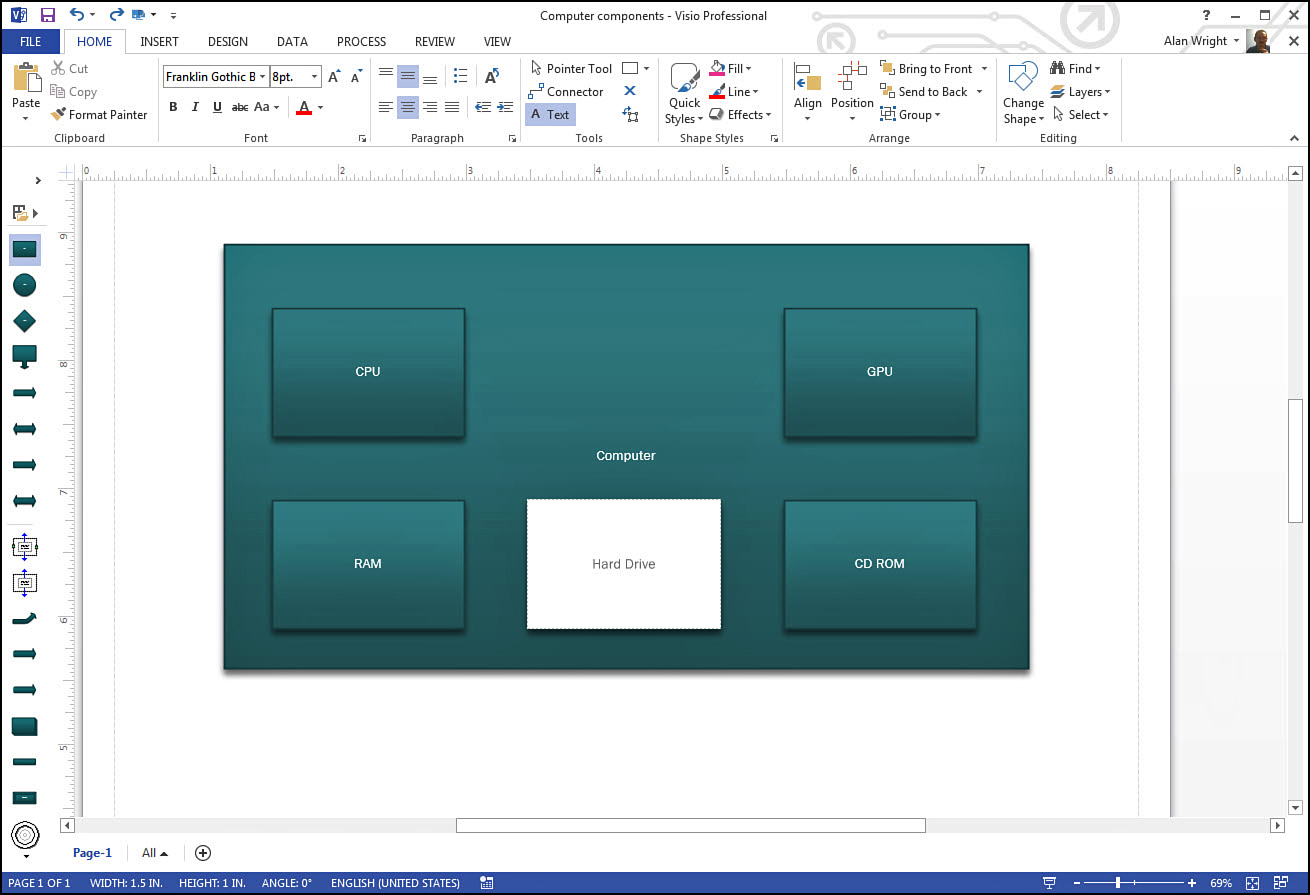Switch to the DESIGN tab

click(228, 42)
